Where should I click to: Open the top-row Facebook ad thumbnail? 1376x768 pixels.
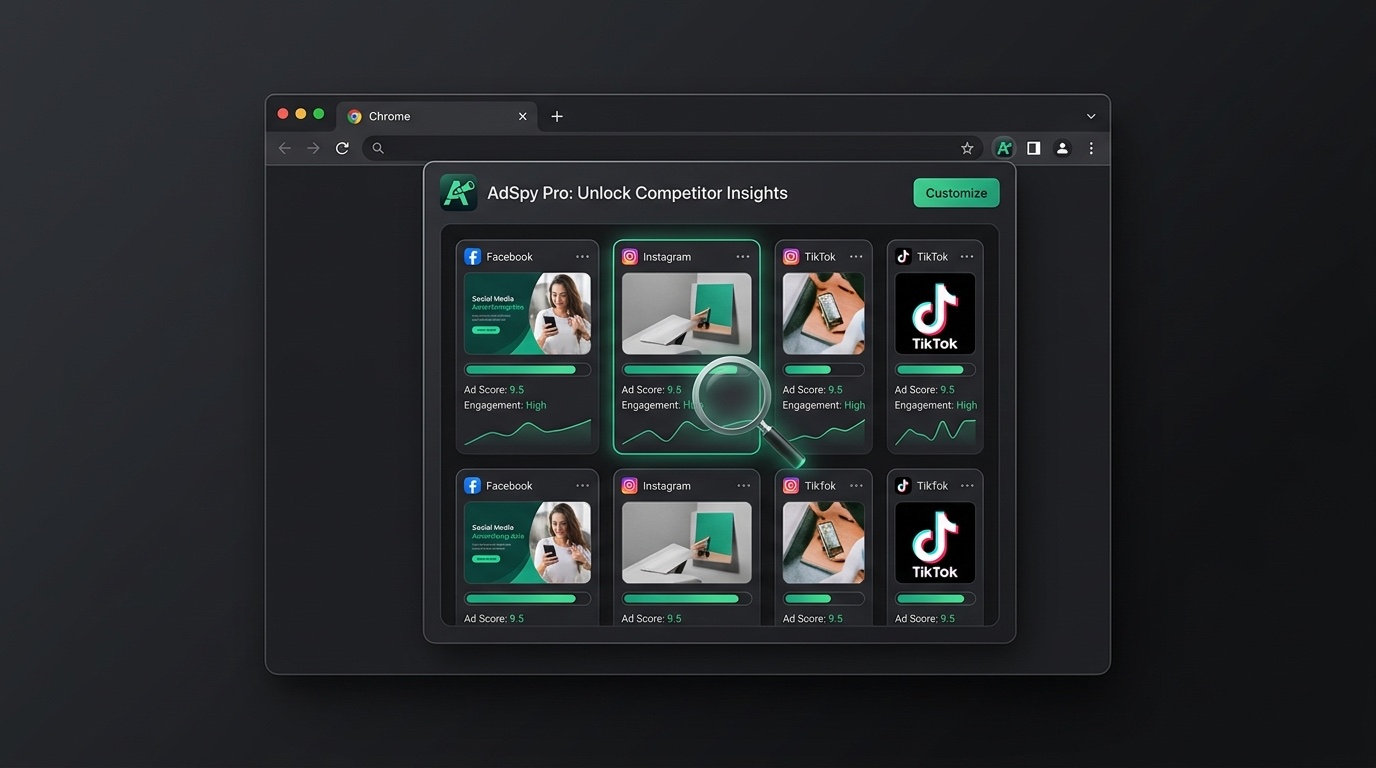pos(527,314)
